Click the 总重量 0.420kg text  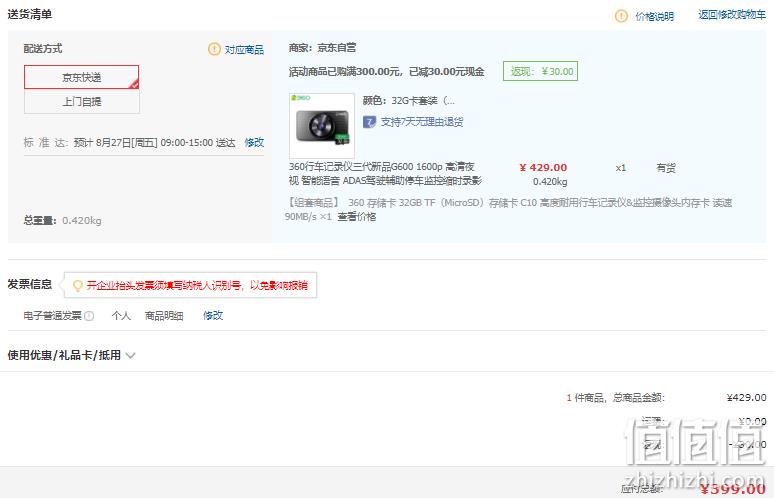point(62,220)
